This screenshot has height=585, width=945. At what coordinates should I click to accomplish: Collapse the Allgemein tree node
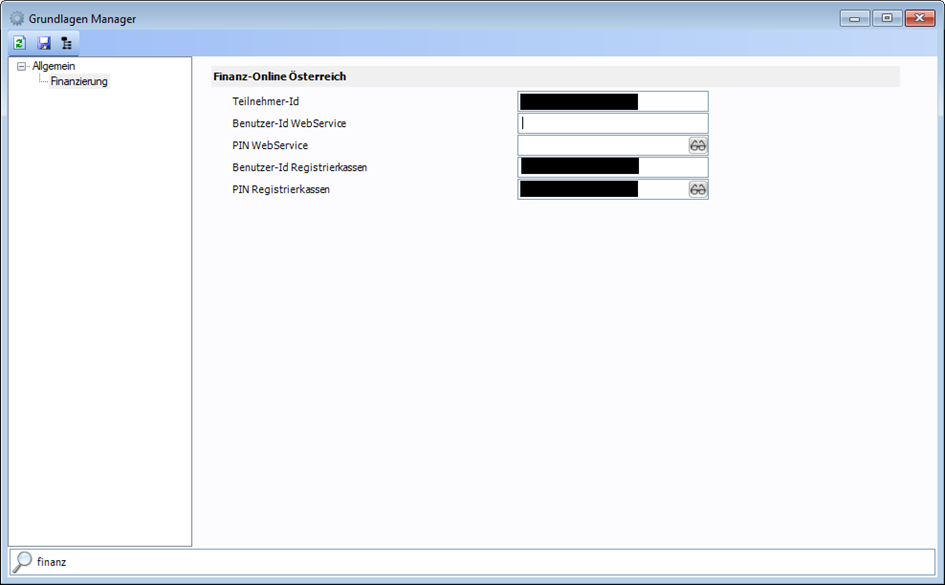[22, 67]
